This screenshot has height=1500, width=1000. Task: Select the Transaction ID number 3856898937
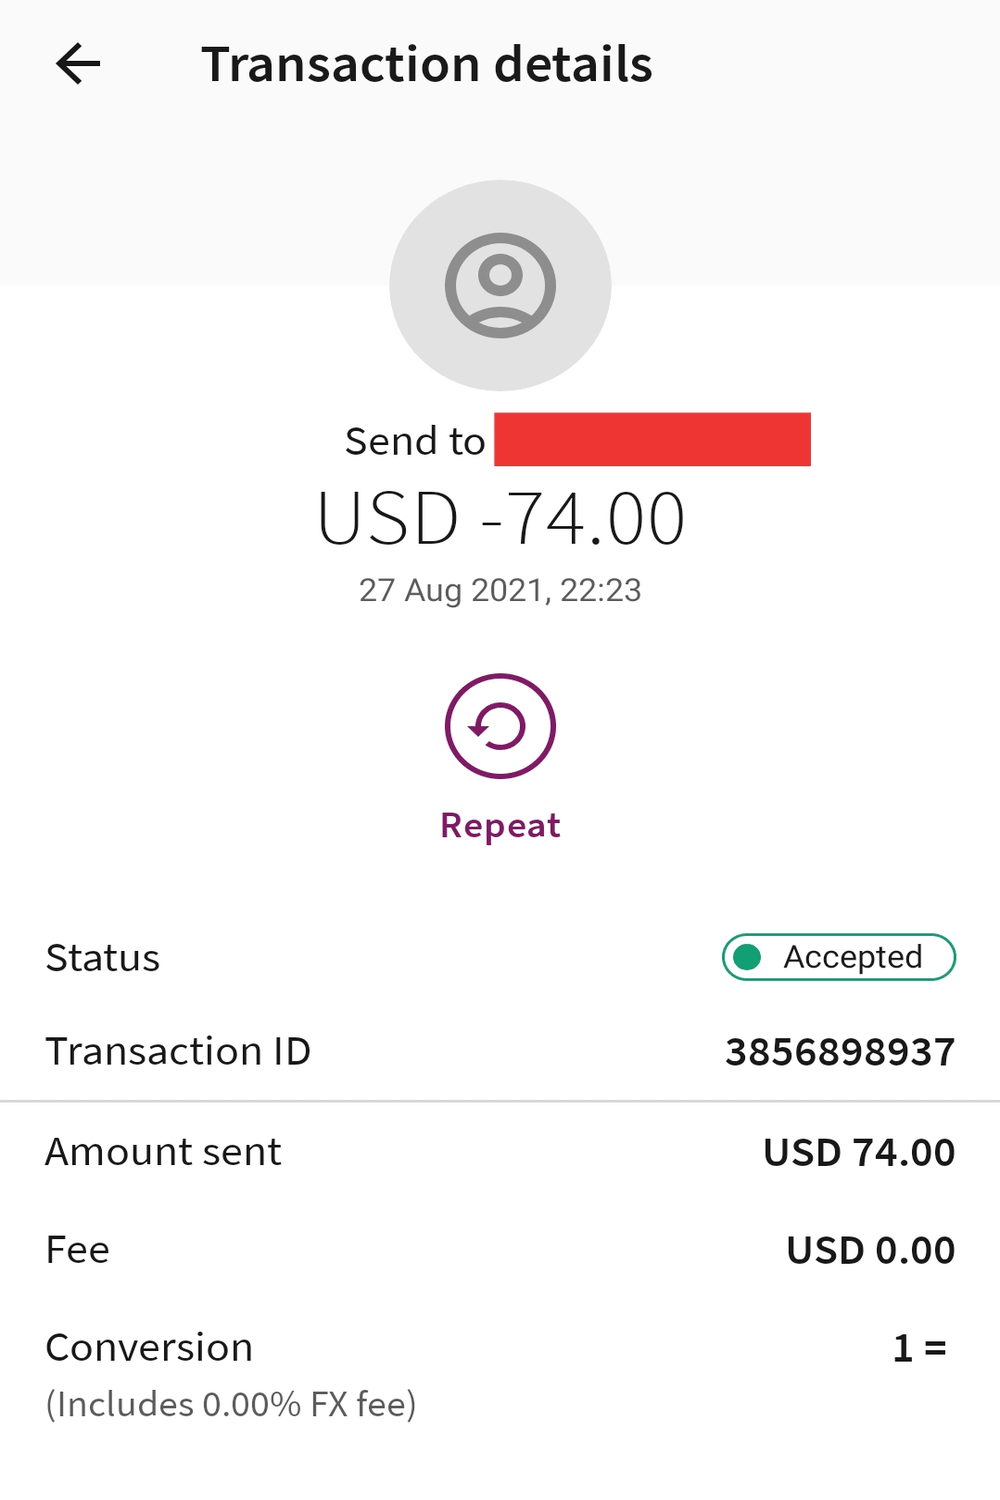coord(840,1052)
